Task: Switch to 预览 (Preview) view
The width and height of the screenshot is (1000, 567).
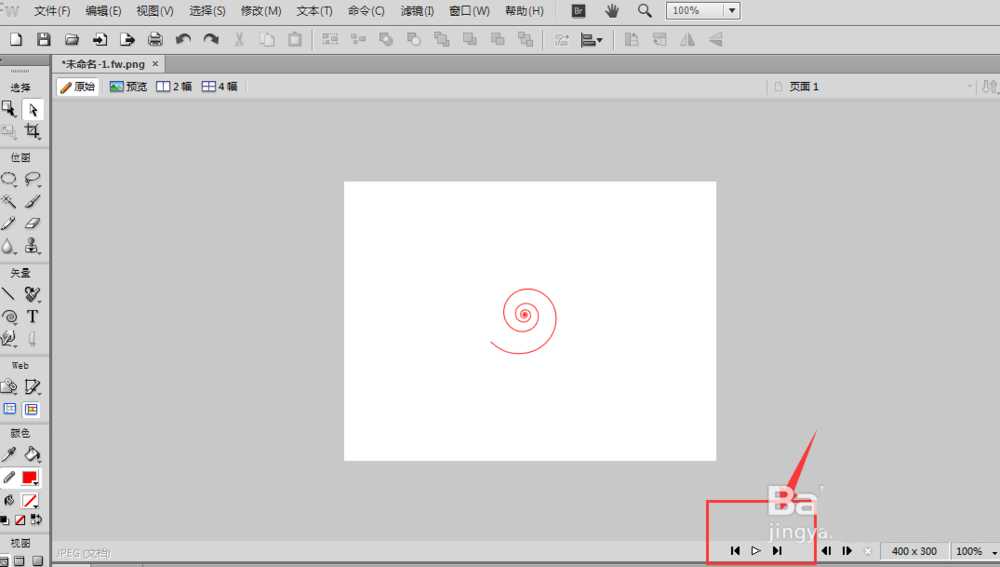Action: pos(128,87)
